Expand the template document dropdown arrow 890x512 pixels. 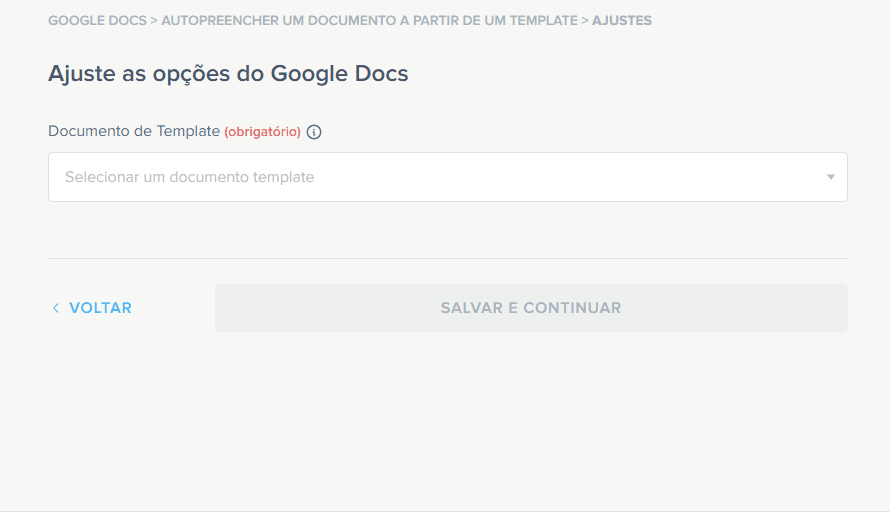tap(830, 177)
